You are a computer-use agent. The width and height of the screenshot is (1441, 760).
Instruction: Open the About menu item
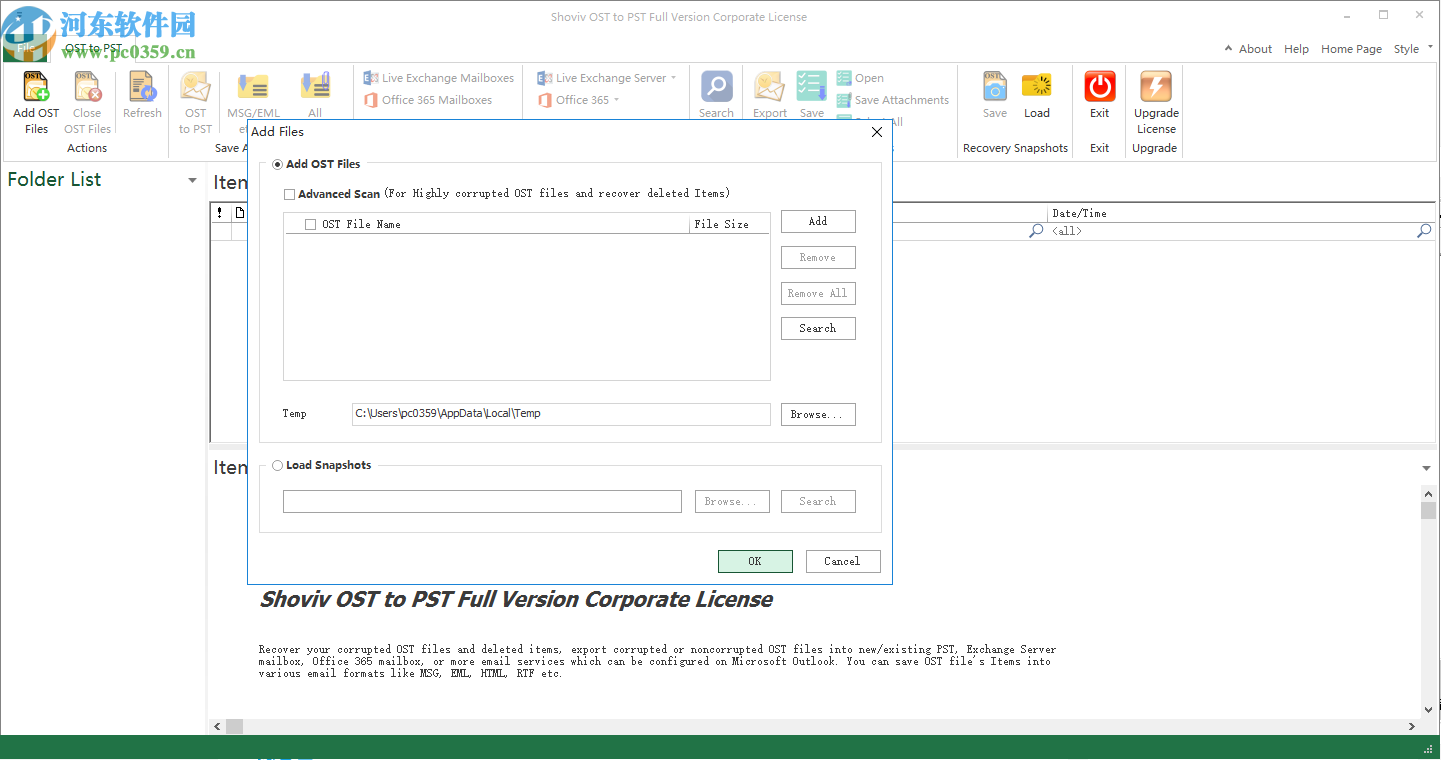pyautogui.click(x=1255, y=49)
